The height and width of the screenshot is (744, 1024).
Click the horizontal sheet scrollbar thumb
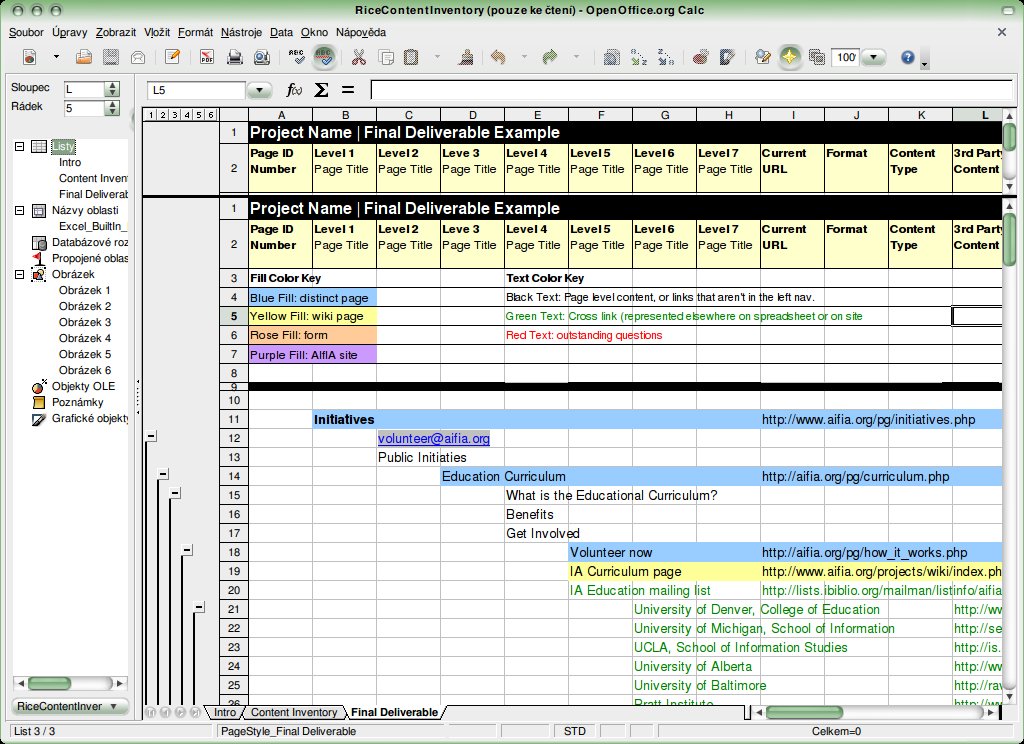(x=804, y=712)
